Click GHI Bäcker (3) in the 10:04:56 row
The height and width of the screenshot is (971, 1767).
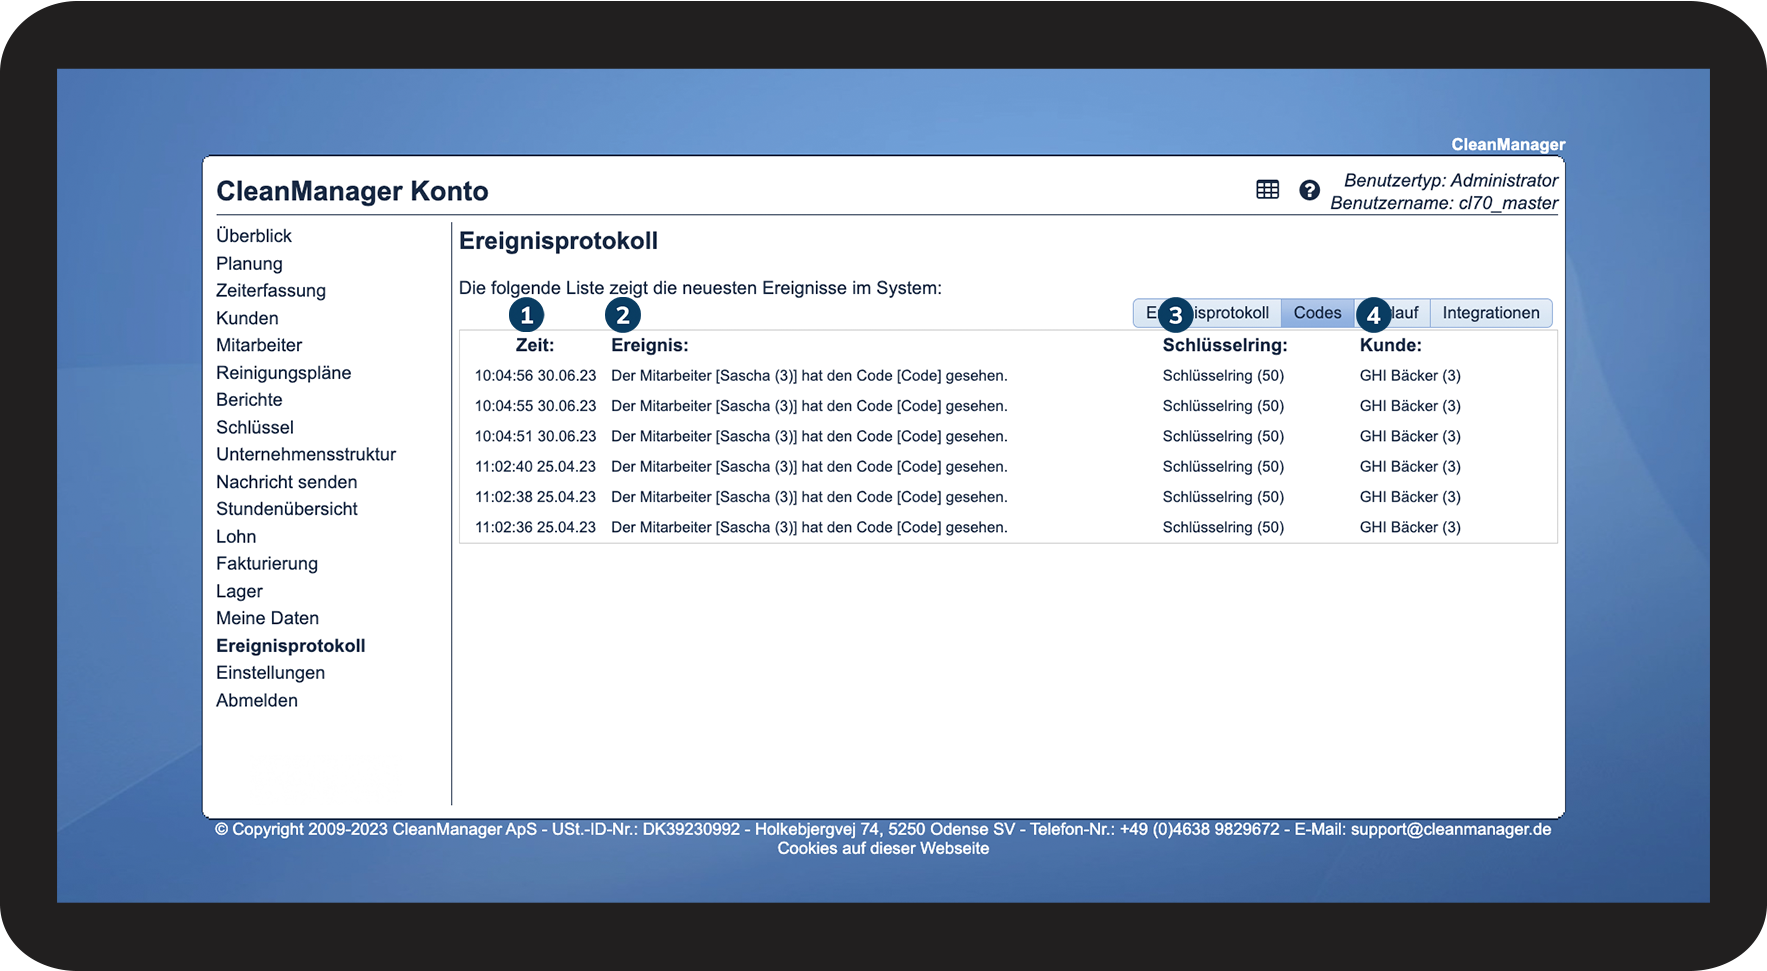[x=1410, y=376]
